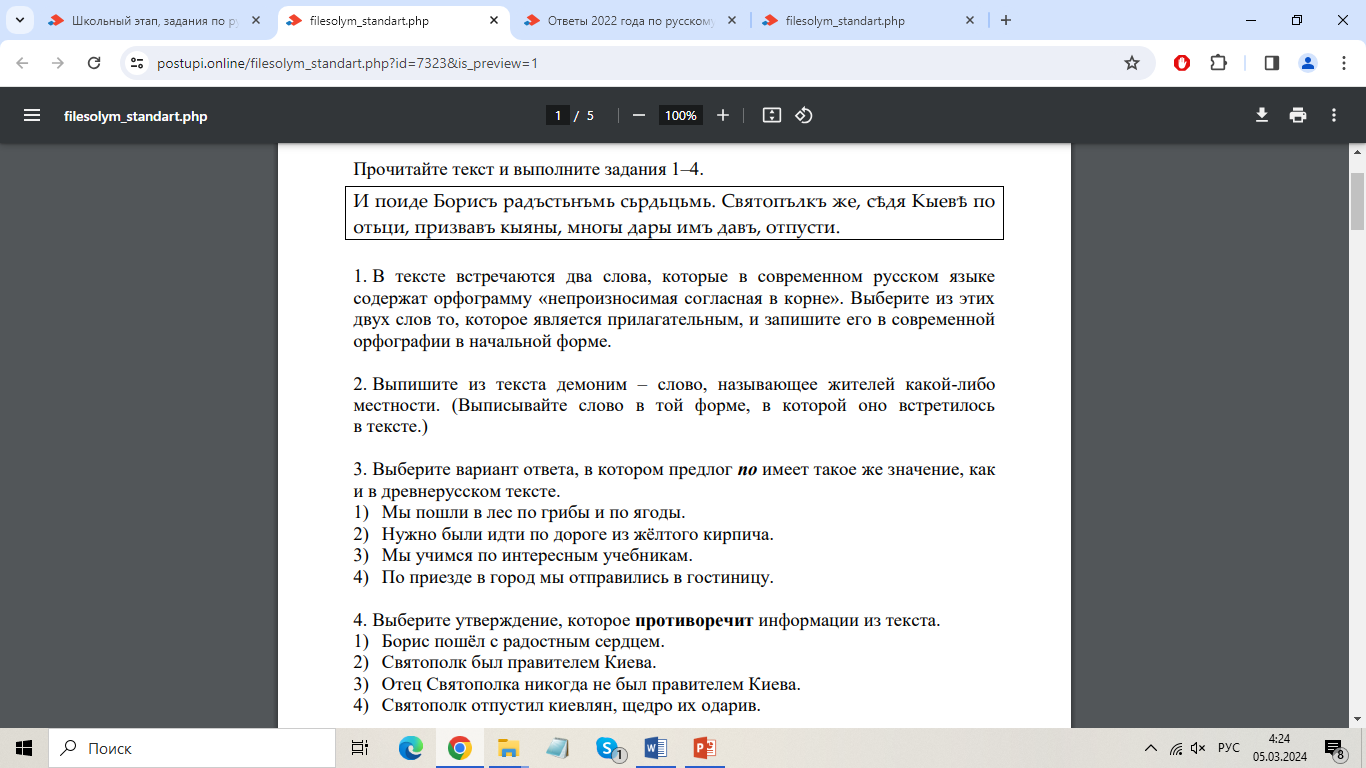
Task: Open Chrome extensions puzzle icon
Action: tap(1218, 63)
